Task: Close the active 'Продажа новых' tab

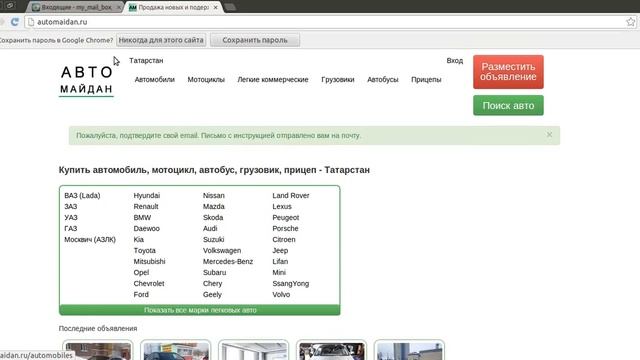Action: [x=216, y=7]
